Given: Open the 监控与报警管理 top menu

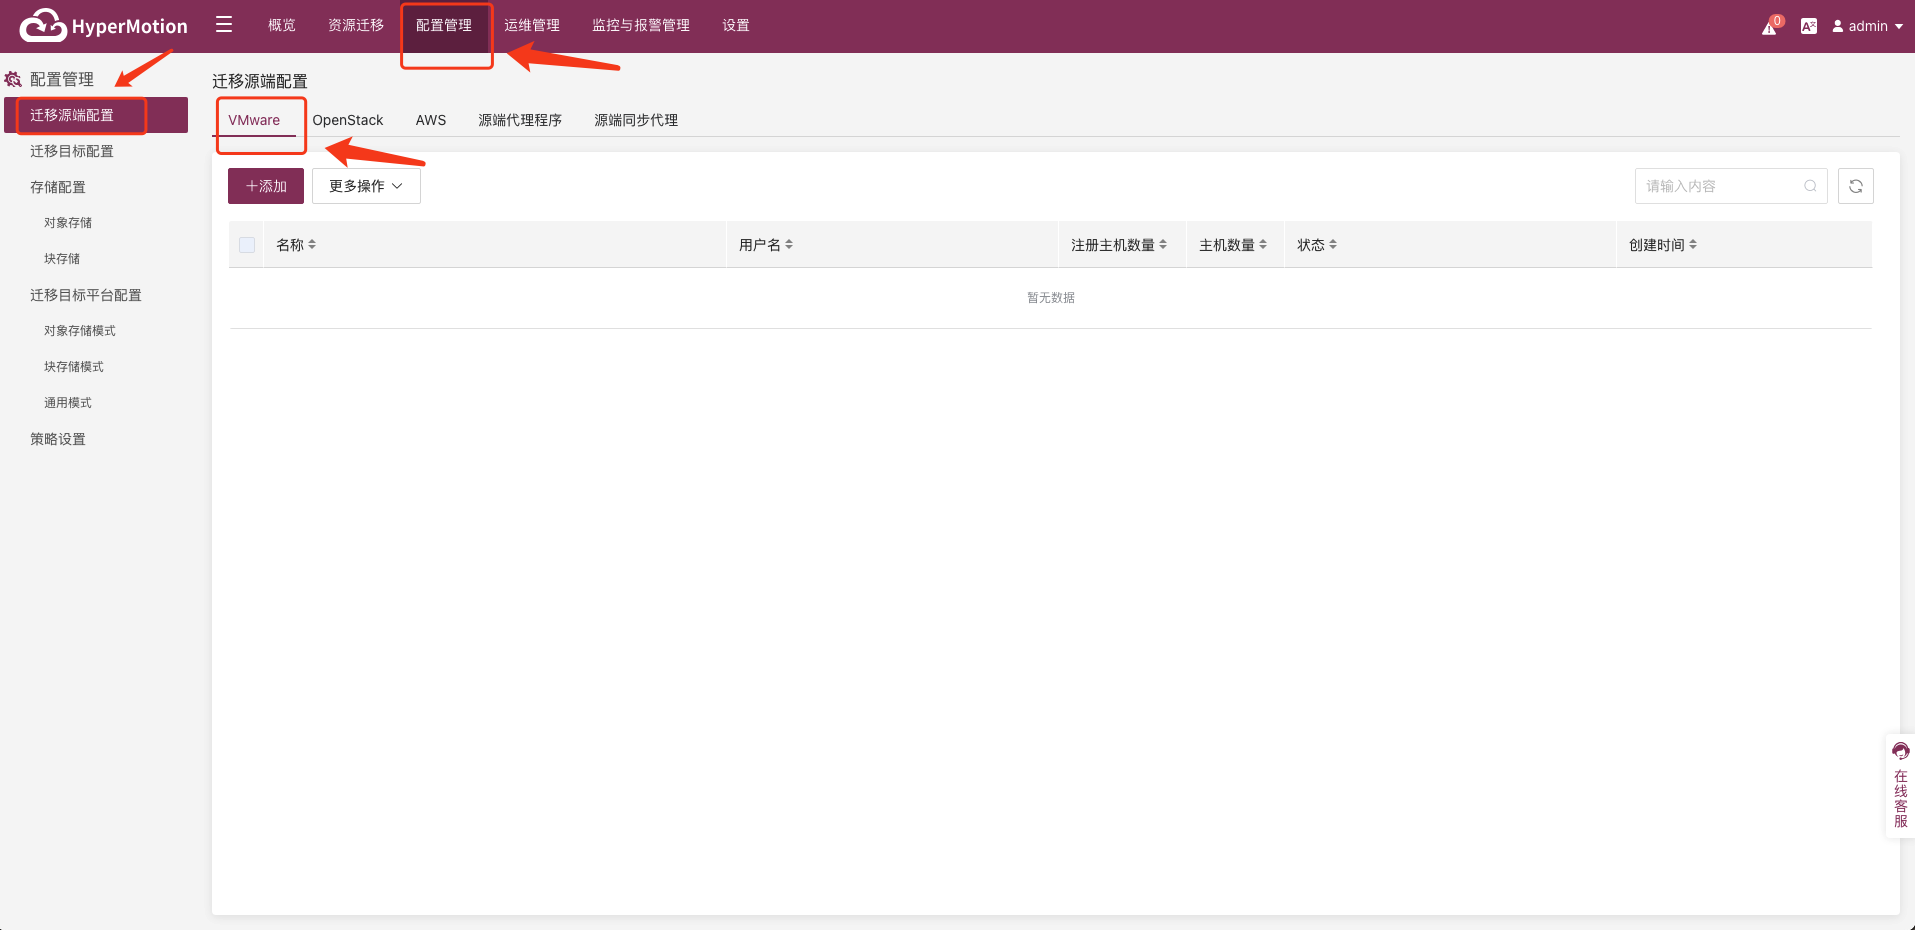Looking at the screenshot, I should (641, 25).
